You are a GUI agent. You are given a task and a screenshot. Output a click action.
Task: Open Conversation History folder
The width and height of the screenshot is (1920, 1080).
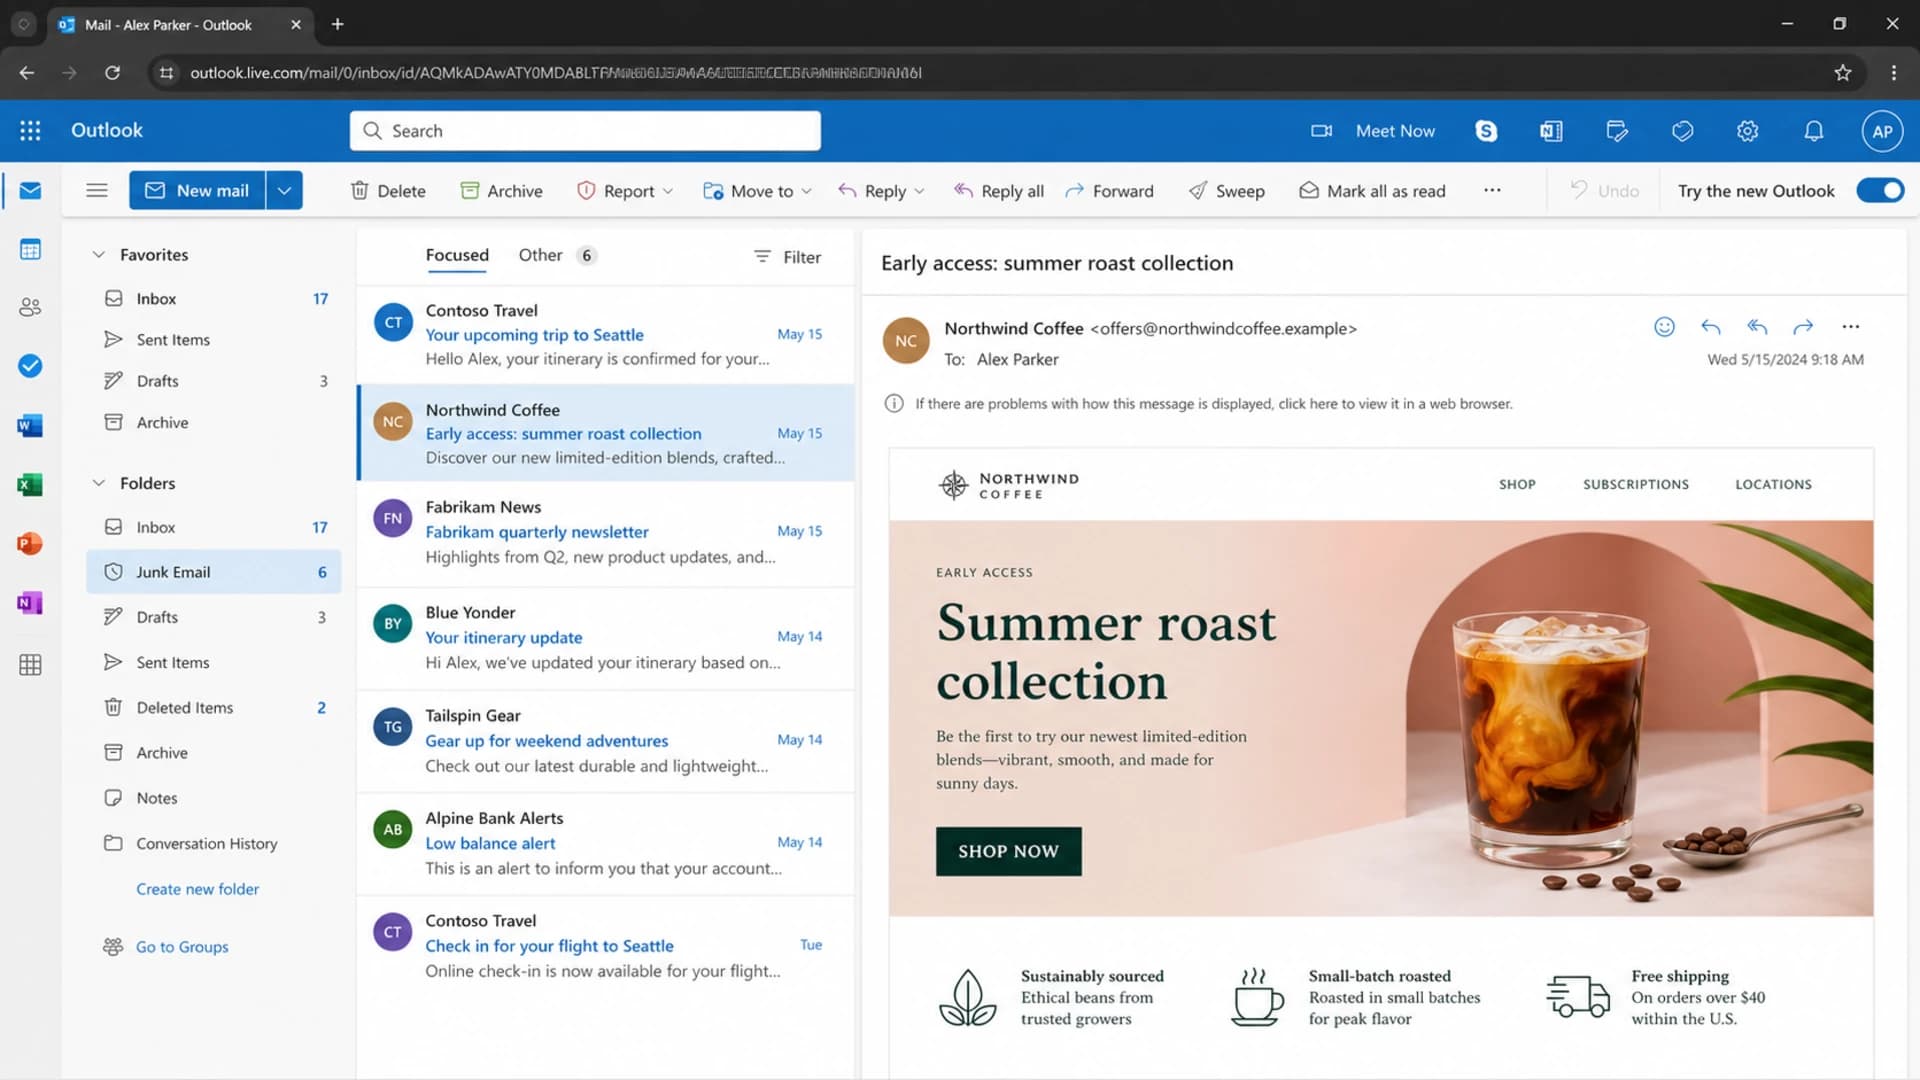214,843
